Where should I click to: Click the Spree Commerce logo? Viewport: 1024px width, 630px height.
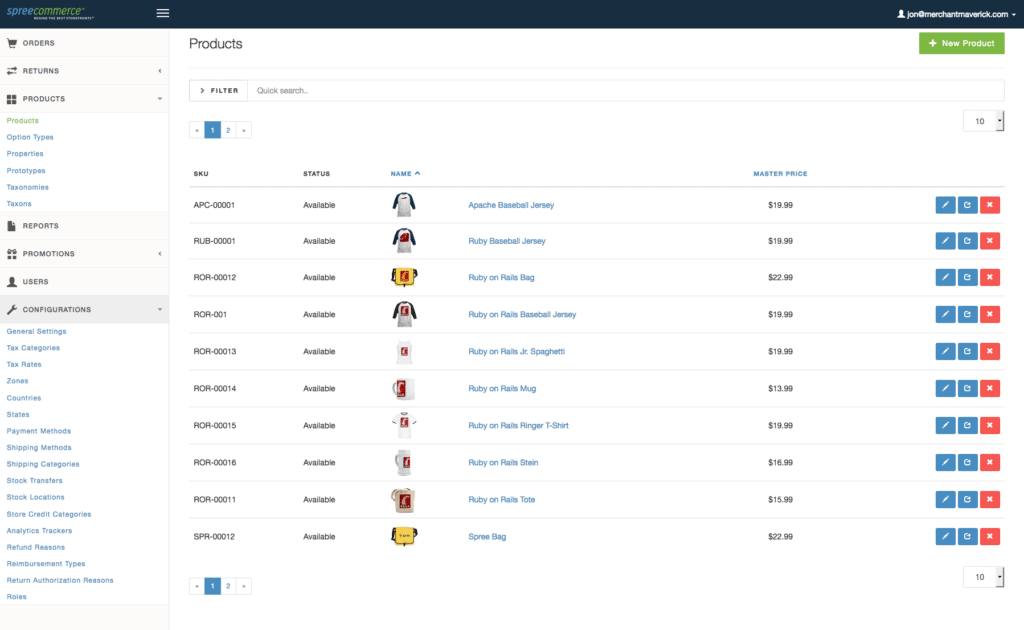coord(50,12)
